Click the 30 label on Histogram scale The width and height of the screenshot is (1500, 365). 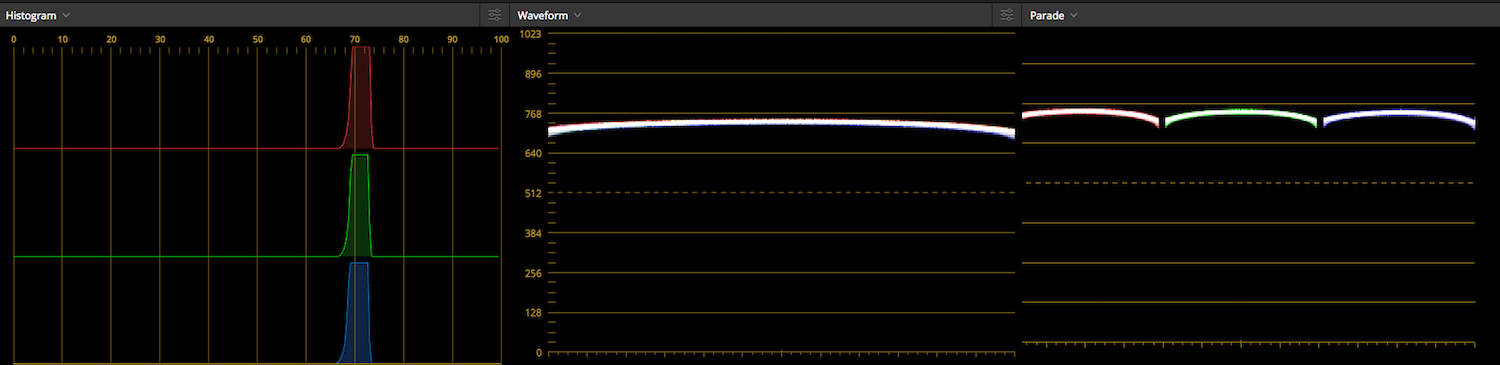(x=160, y=39)
